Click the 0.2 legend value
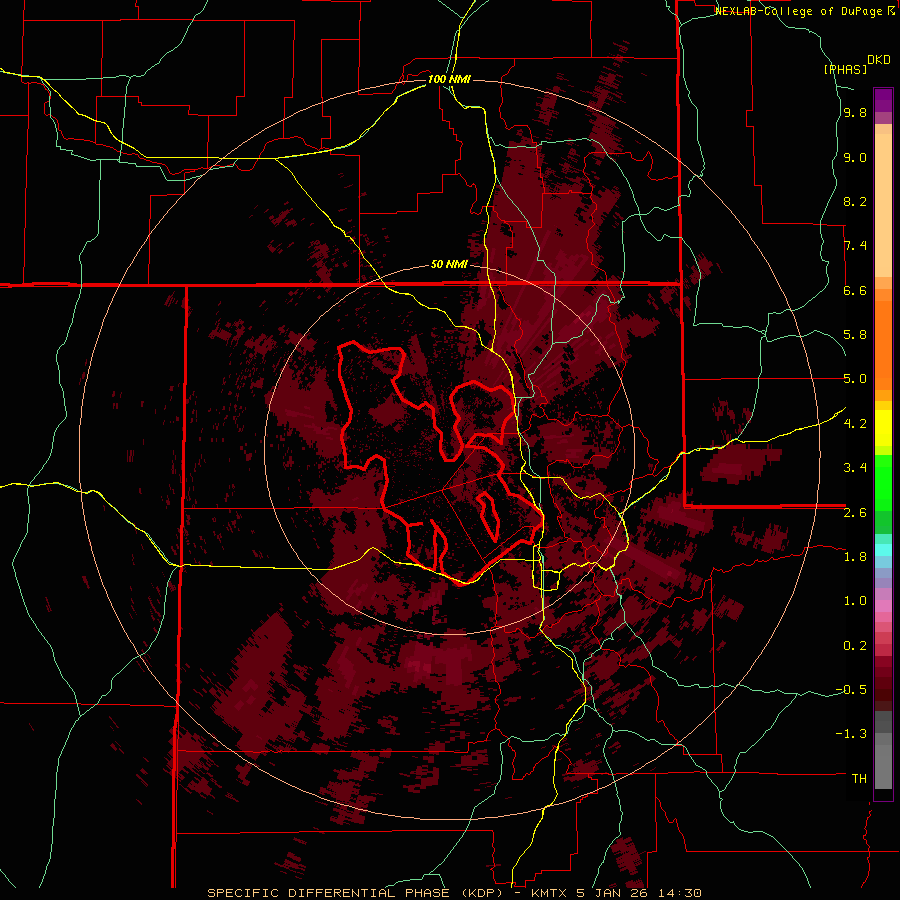Image resolution: width=900 pixels, height=900 pixels. click(855, 646)
